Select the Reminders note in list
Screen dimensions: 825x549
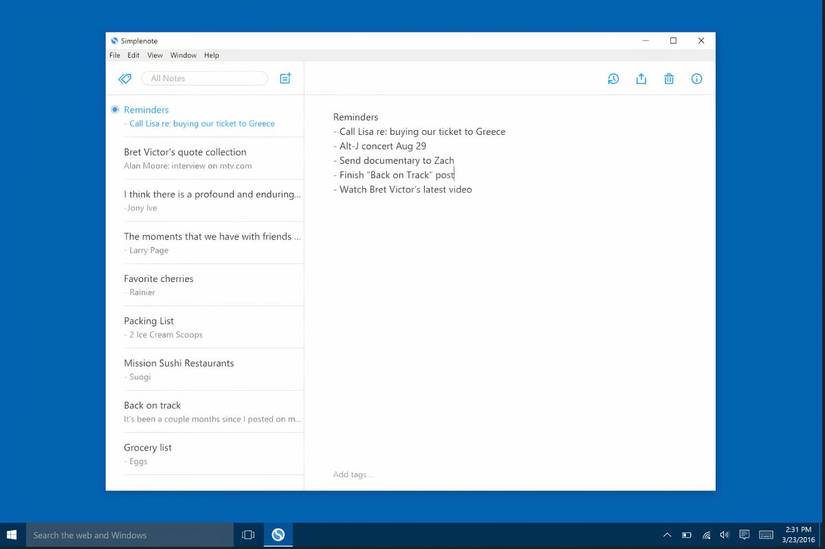[x=205, y=116]
